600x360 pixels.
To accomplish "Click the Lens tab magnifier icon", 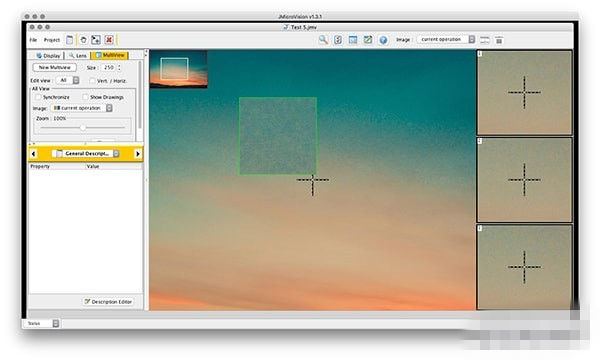I will [71, 55].
